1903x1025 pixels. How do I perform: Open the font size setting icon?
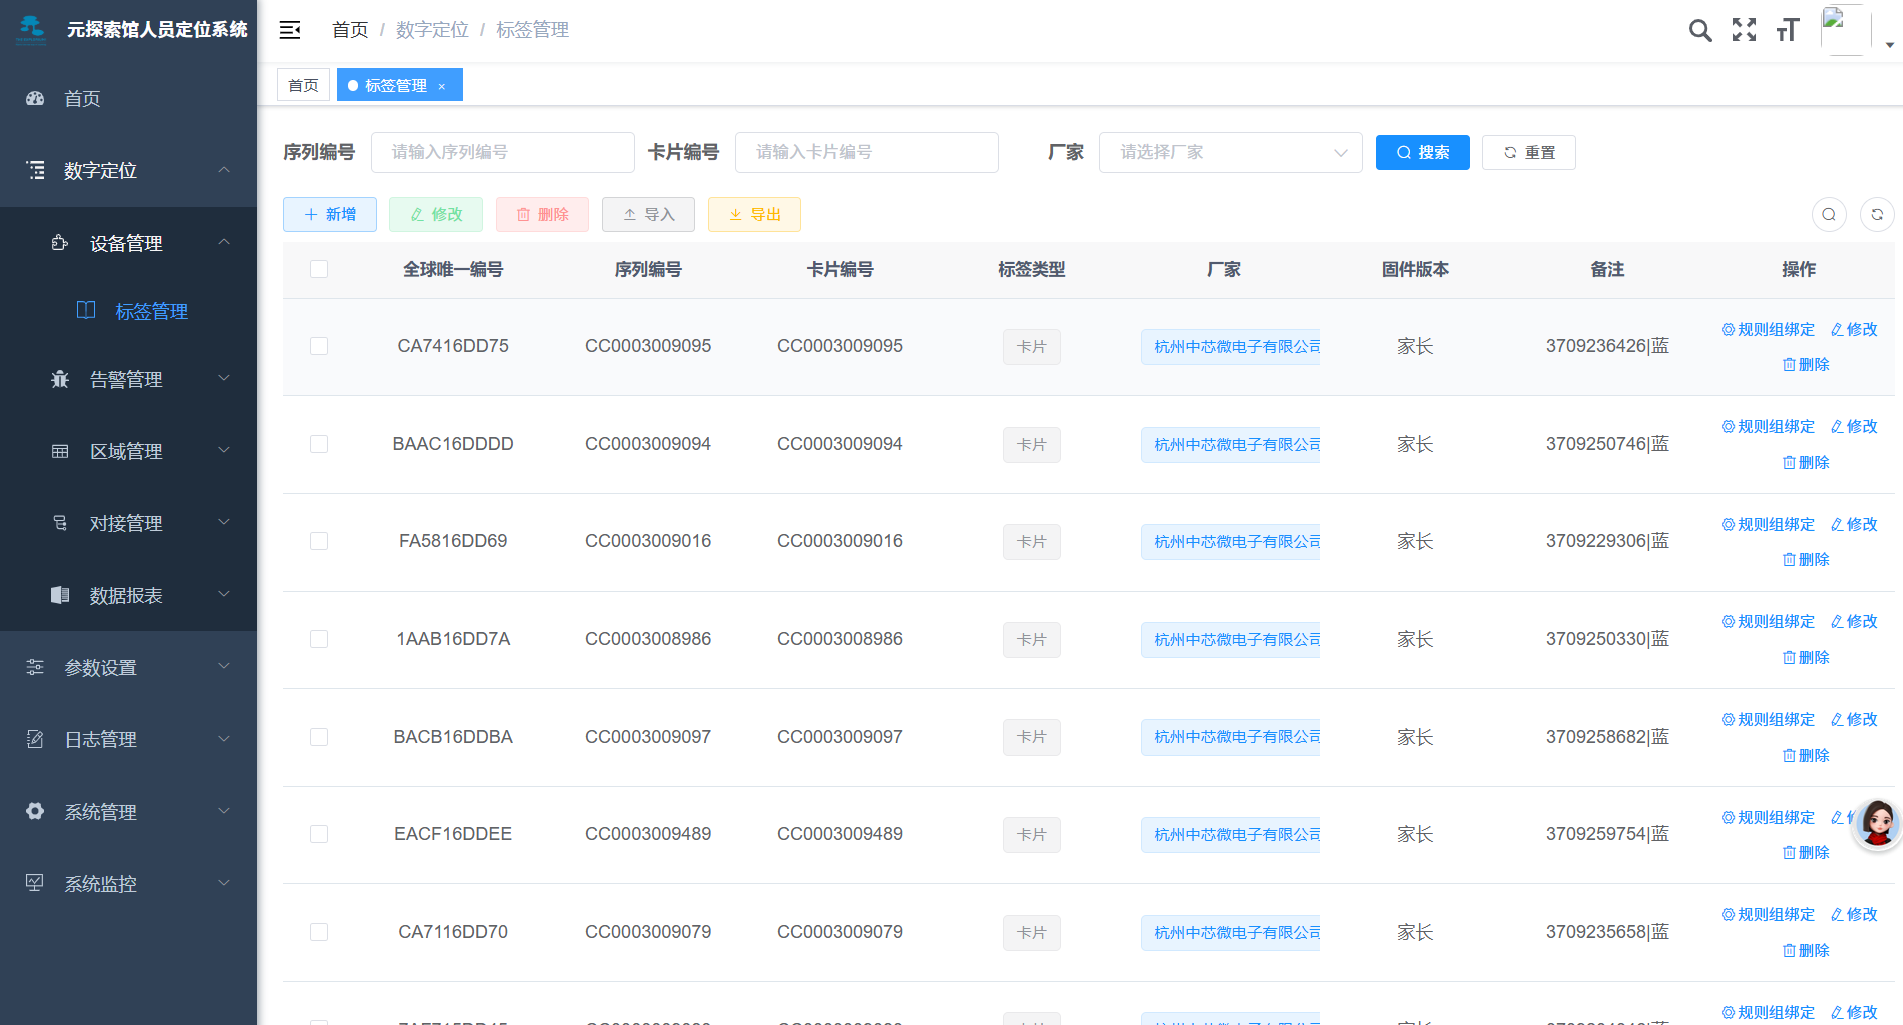[1787, 30]
